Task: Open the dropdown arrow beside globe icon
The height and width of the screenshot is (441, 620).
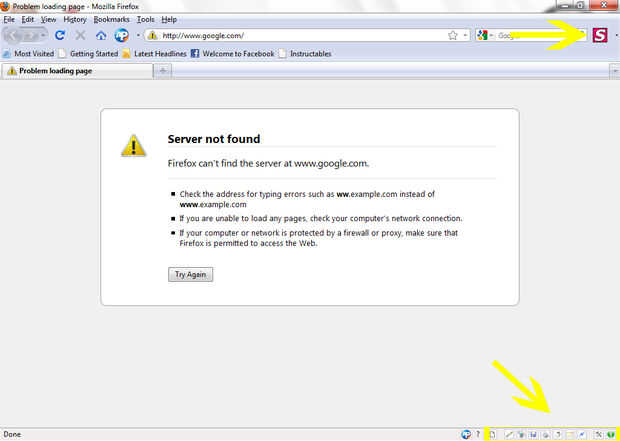Action: tap(138, 36)
